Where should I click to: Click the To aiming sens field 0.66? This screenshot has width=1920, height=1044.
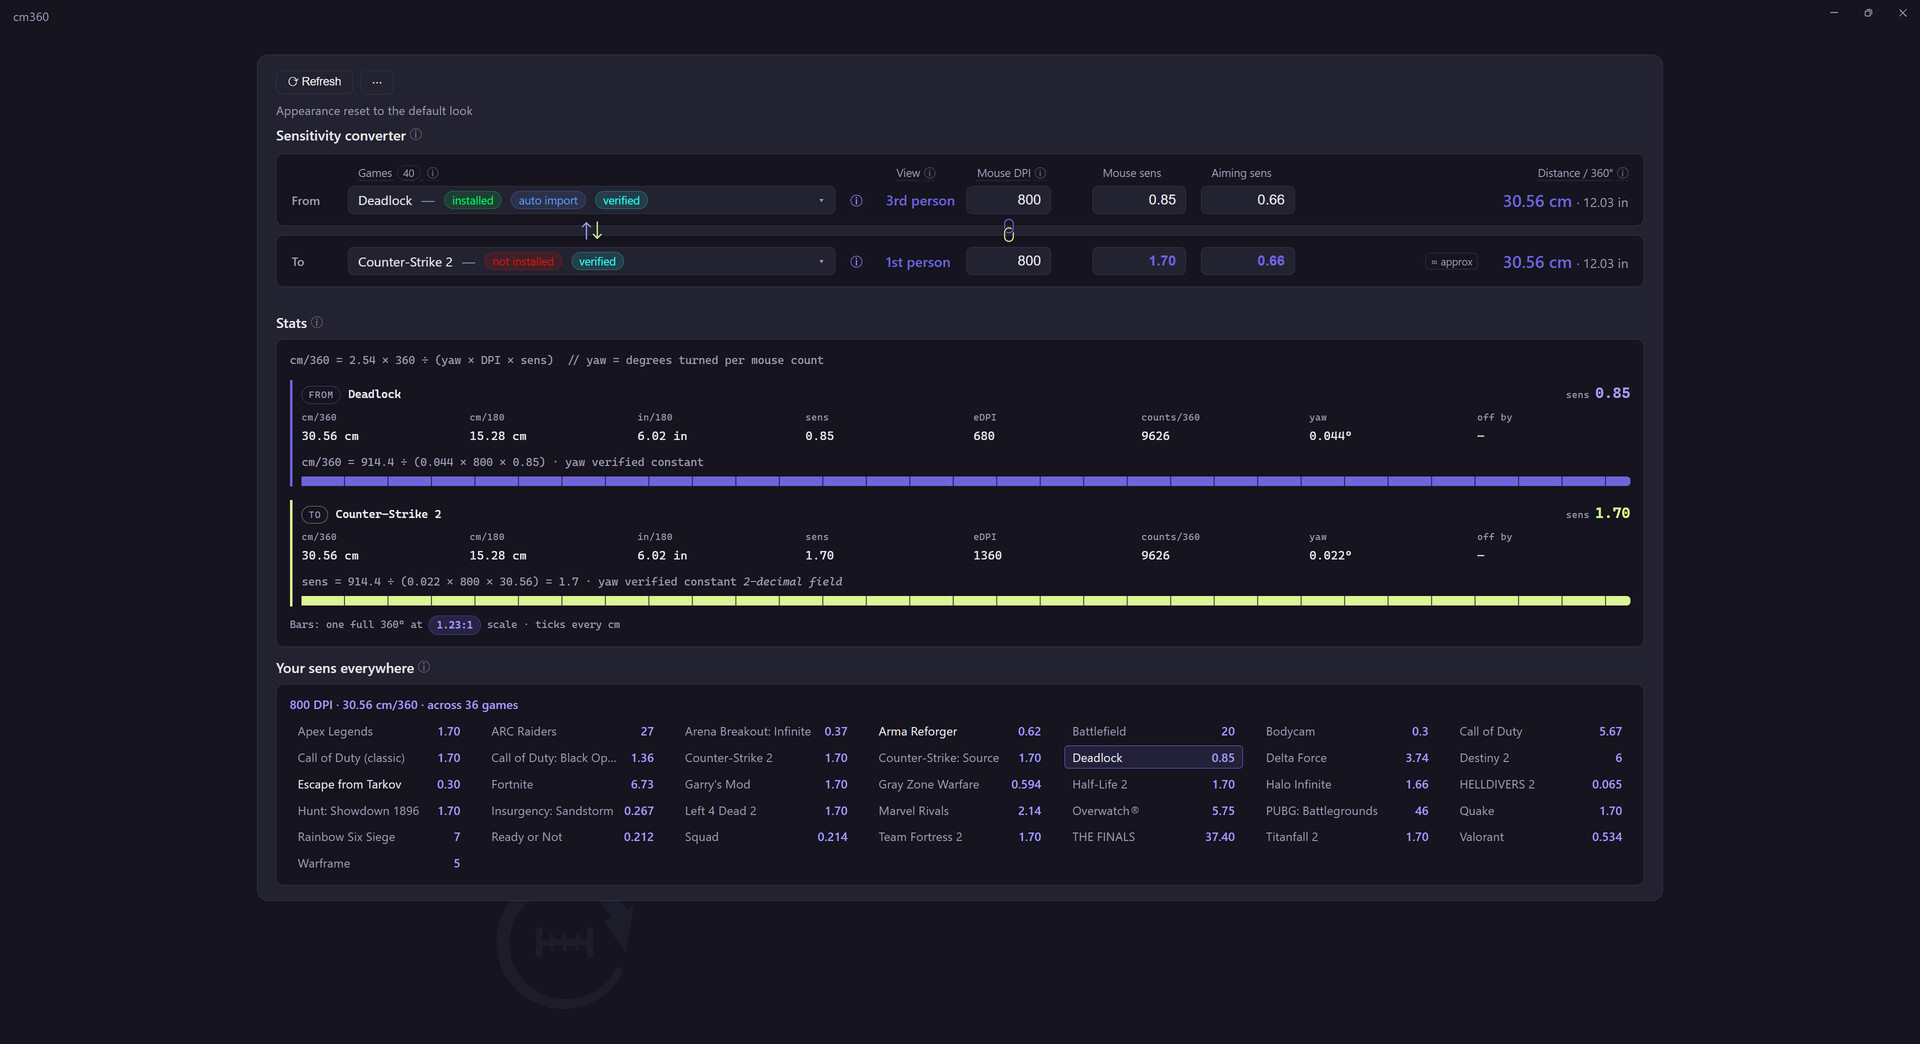pos(1248,261)
